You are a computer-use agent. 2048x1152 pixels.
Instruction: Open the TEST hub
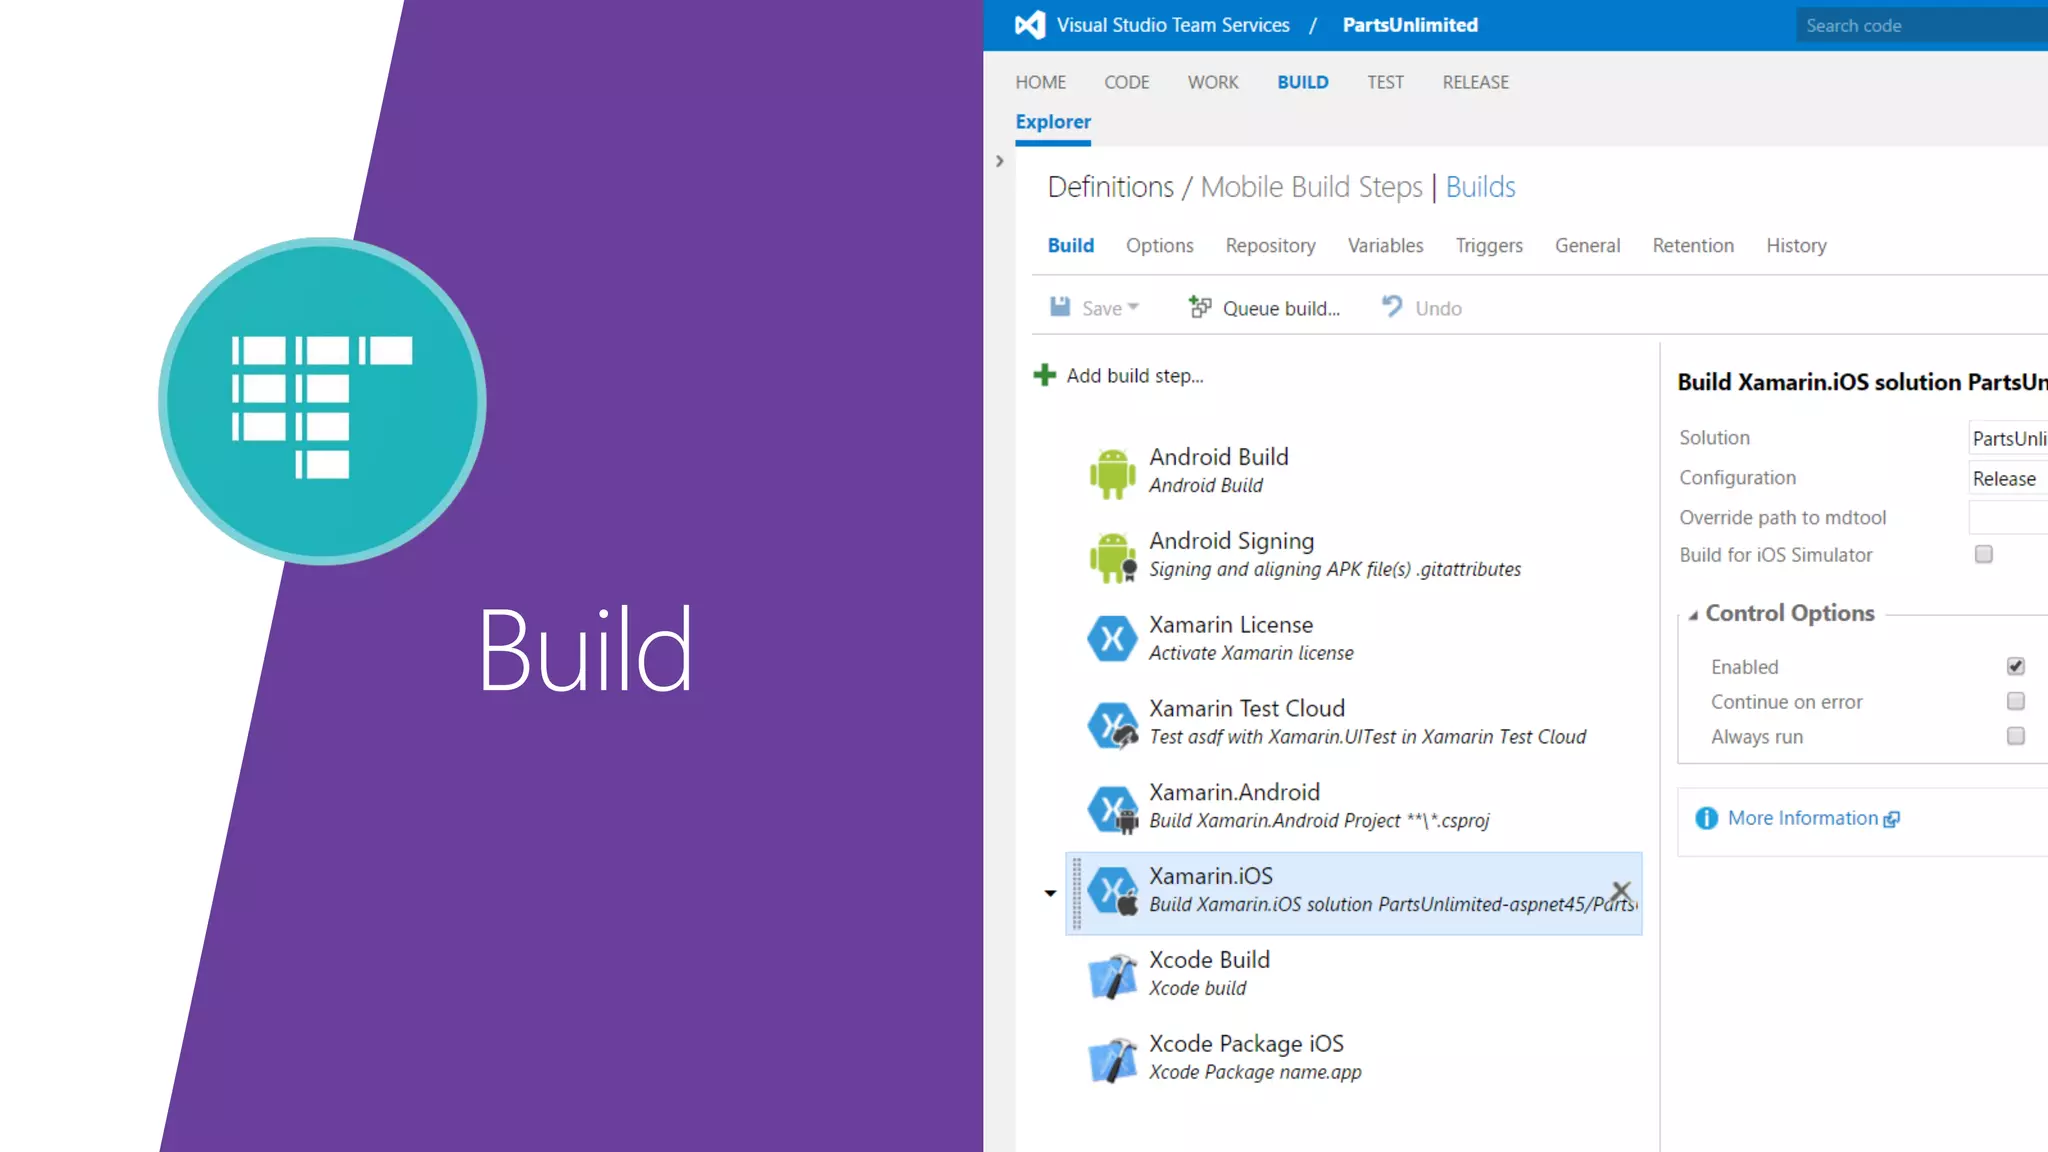(1385, 82)
